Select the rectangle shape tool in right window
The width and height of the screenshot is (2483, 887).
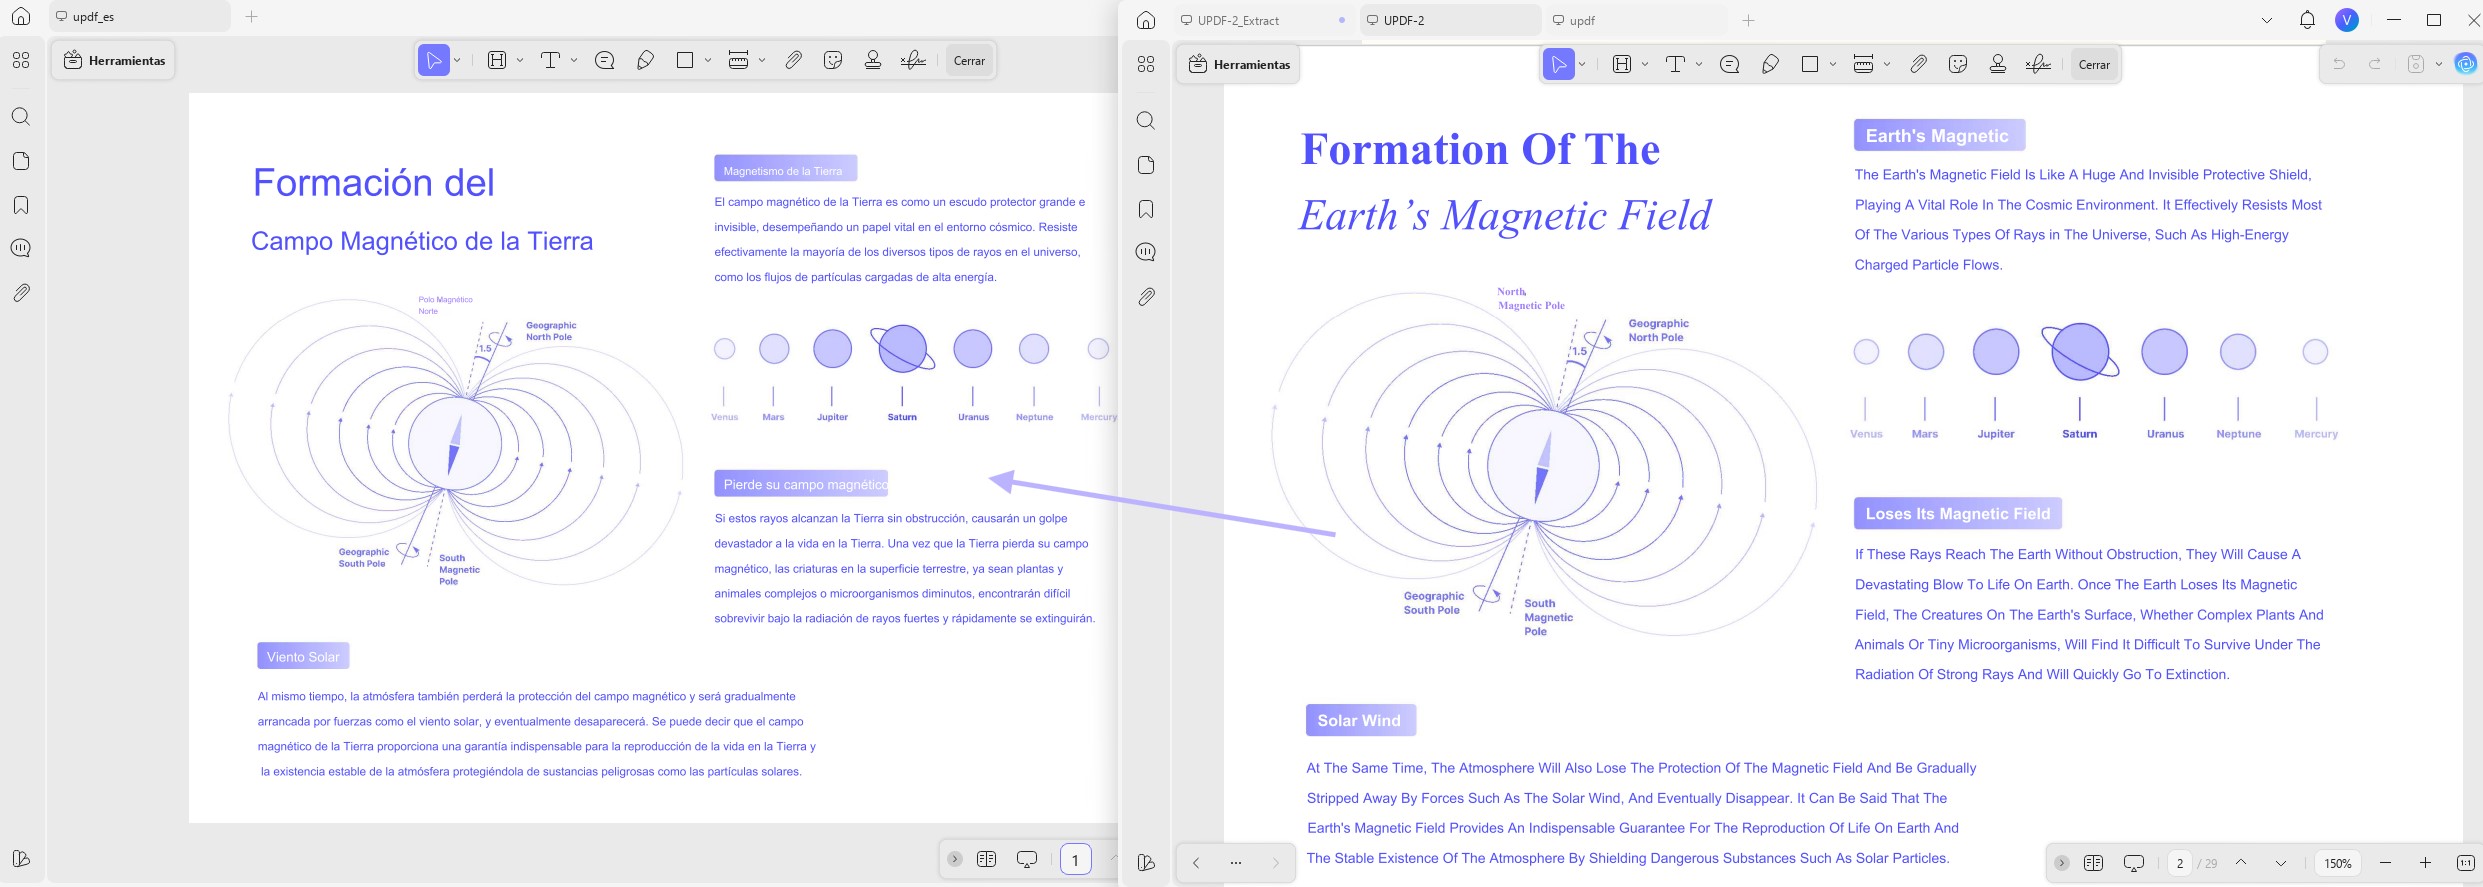(x=1809, y=65)
